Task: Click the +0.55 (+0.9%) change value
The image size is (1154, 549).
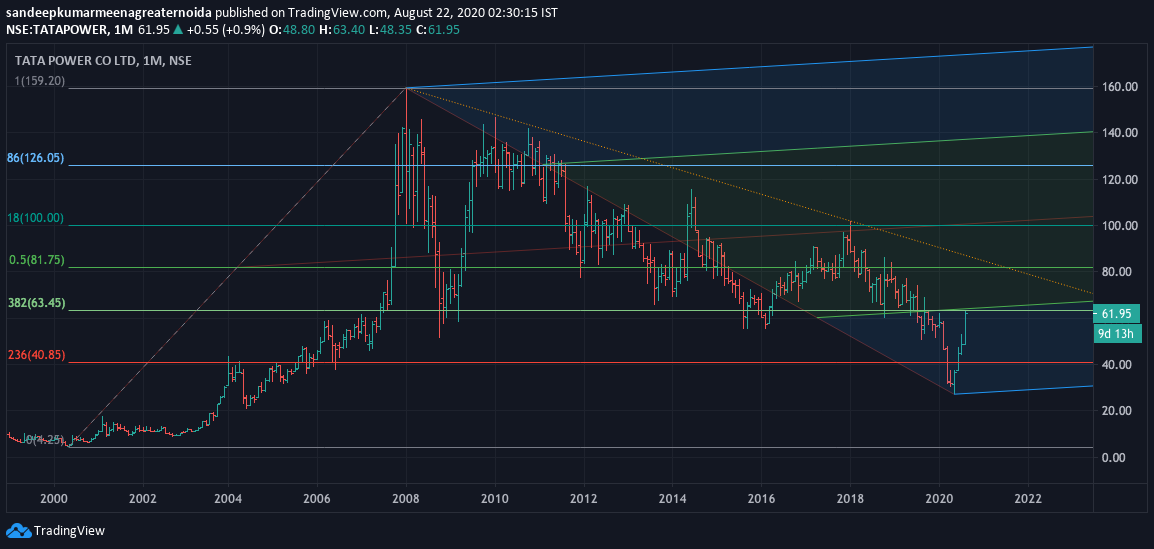Action: pos(228,28)
